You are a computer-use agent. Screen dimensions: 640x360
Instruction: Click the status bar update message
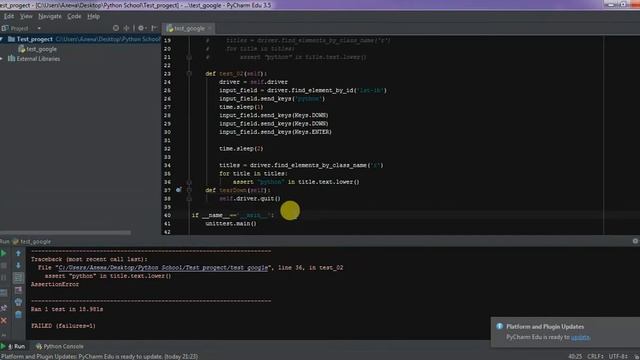tap(100, 356)
